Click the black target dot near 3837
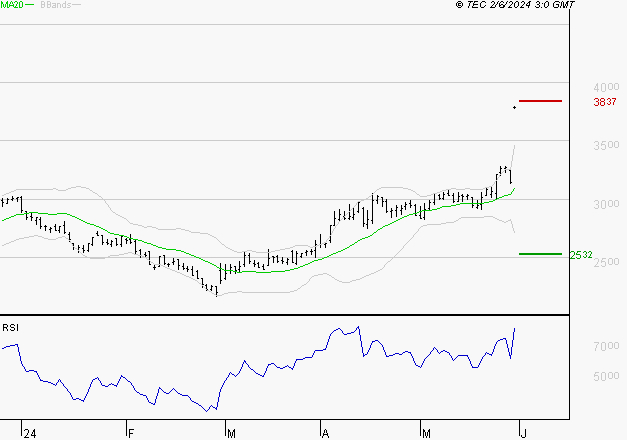627x440 pixels. (x=514, y=107)
